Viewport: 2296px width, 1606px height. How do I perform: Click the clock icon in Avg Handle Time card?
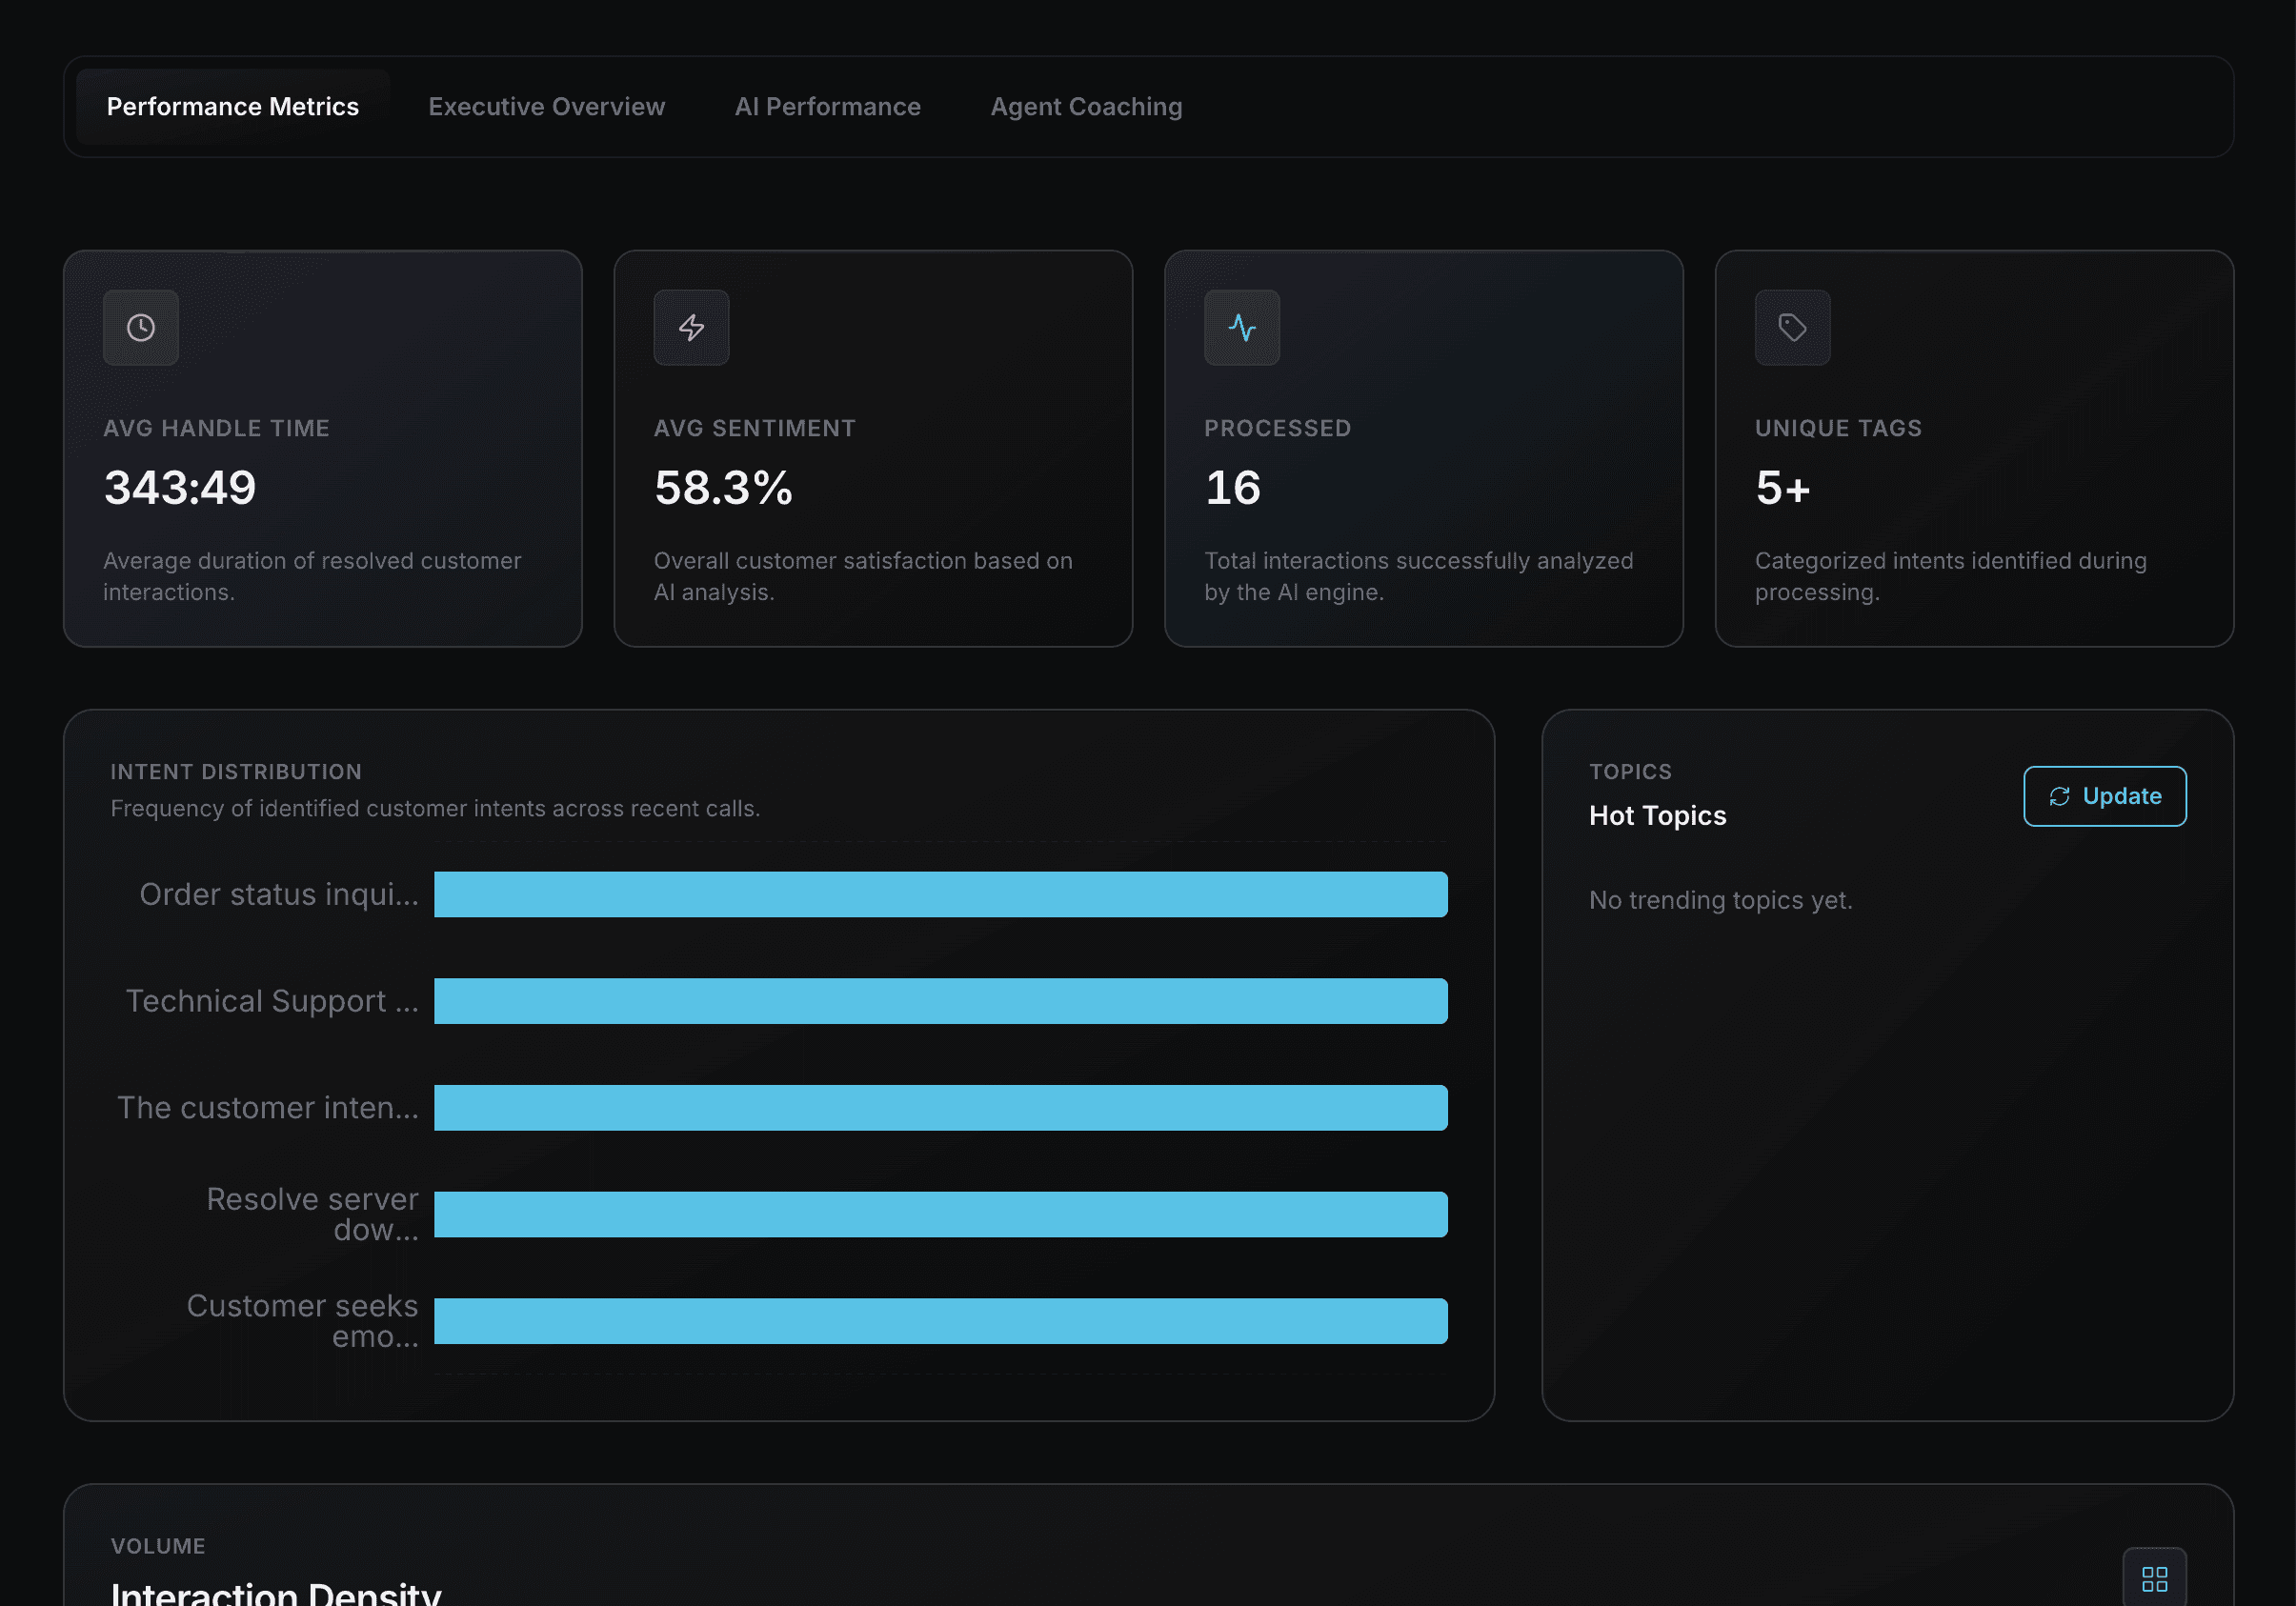[x=141, y=328]
